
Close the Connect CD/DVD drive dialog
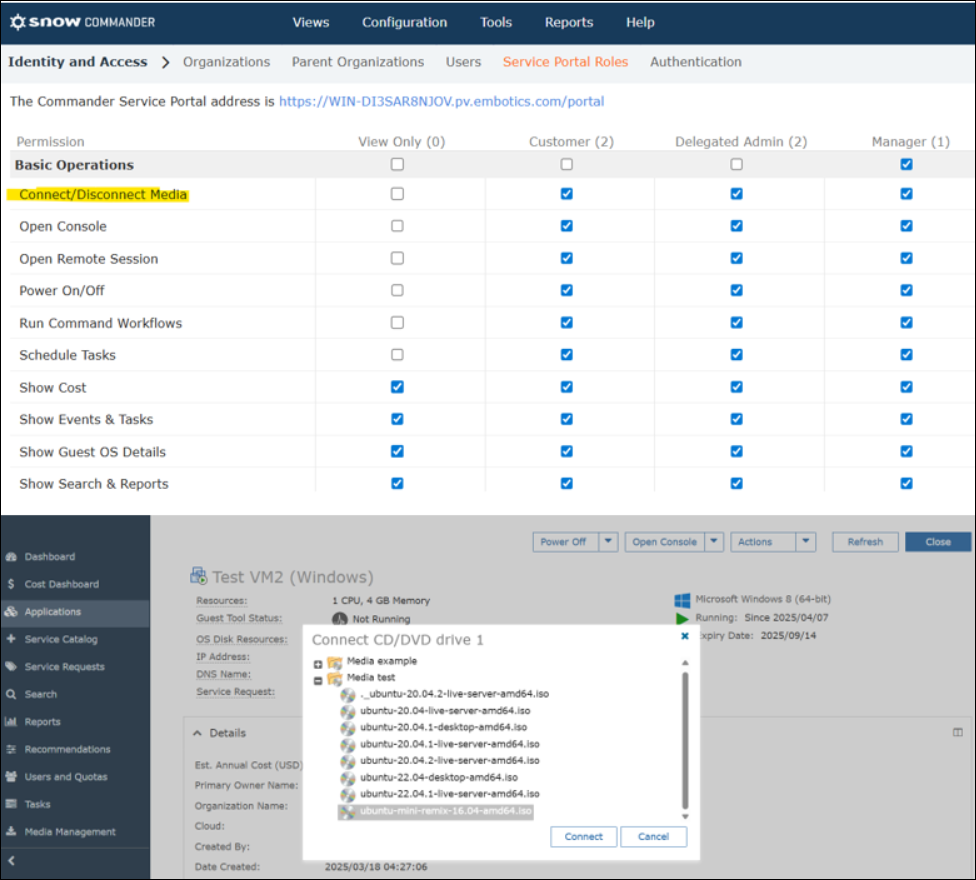[x=685, y=636]
